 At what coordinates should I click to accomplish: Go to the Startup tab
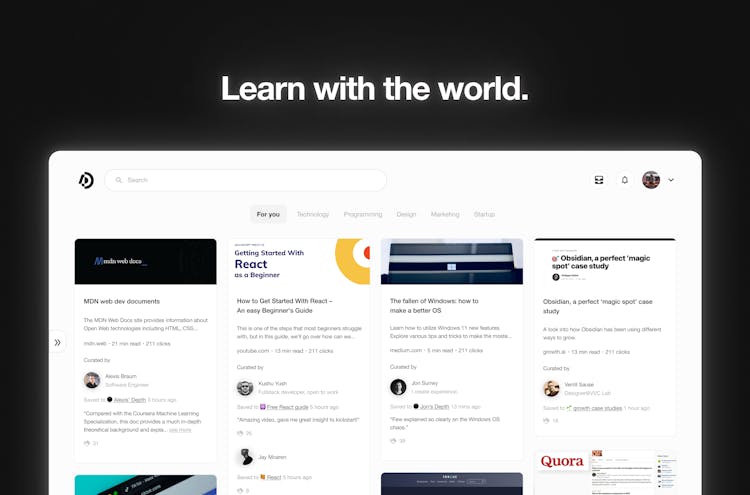click(484, 214)
